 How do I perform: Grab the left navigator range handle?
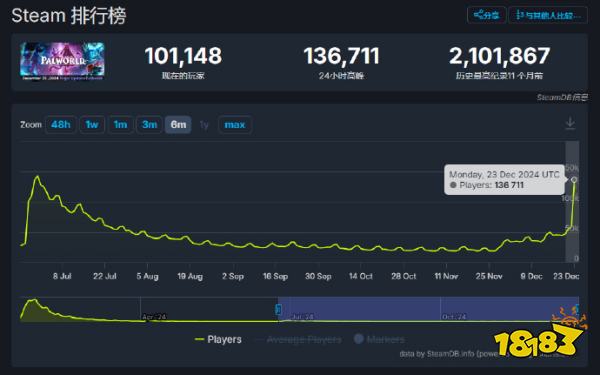pyautogui.click(x=278, y=309)
